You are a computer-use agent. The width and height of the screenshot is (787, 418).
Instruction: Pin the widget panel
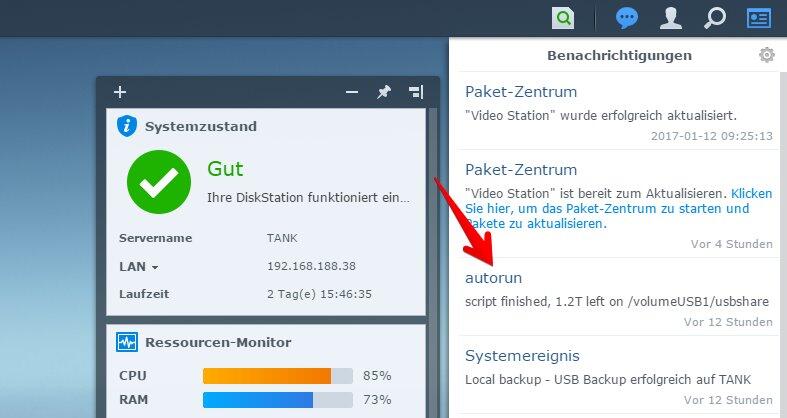[x=383, y=92]
